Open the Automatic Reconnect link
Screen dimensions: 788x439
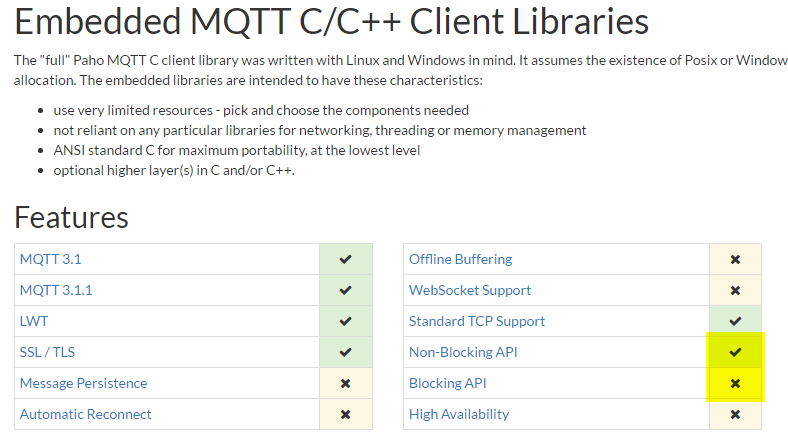pos(86,414)
